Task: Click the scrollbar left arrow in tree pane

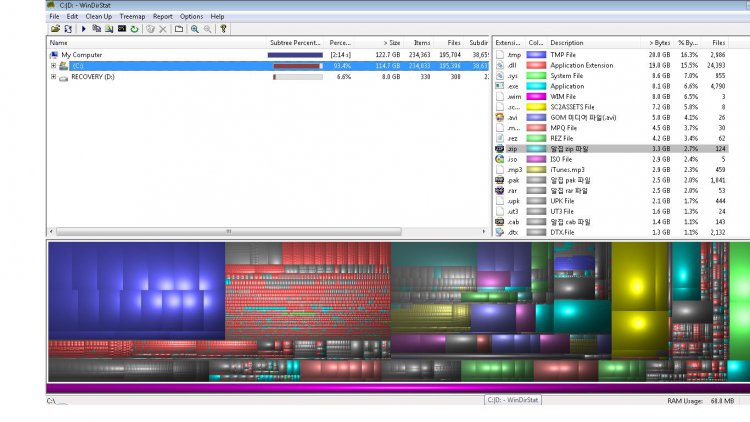Action: pos(51,232)
